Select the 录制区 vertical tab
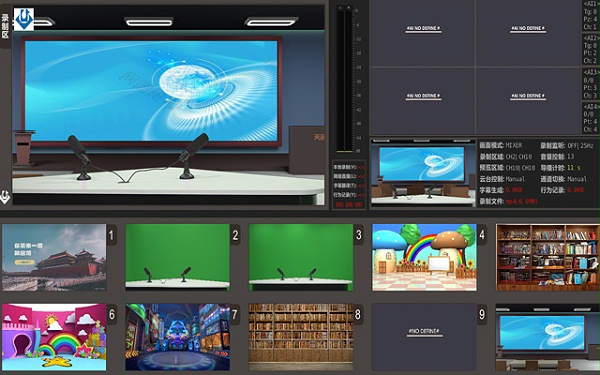The image size is (600, 375). tap(5, 26)
